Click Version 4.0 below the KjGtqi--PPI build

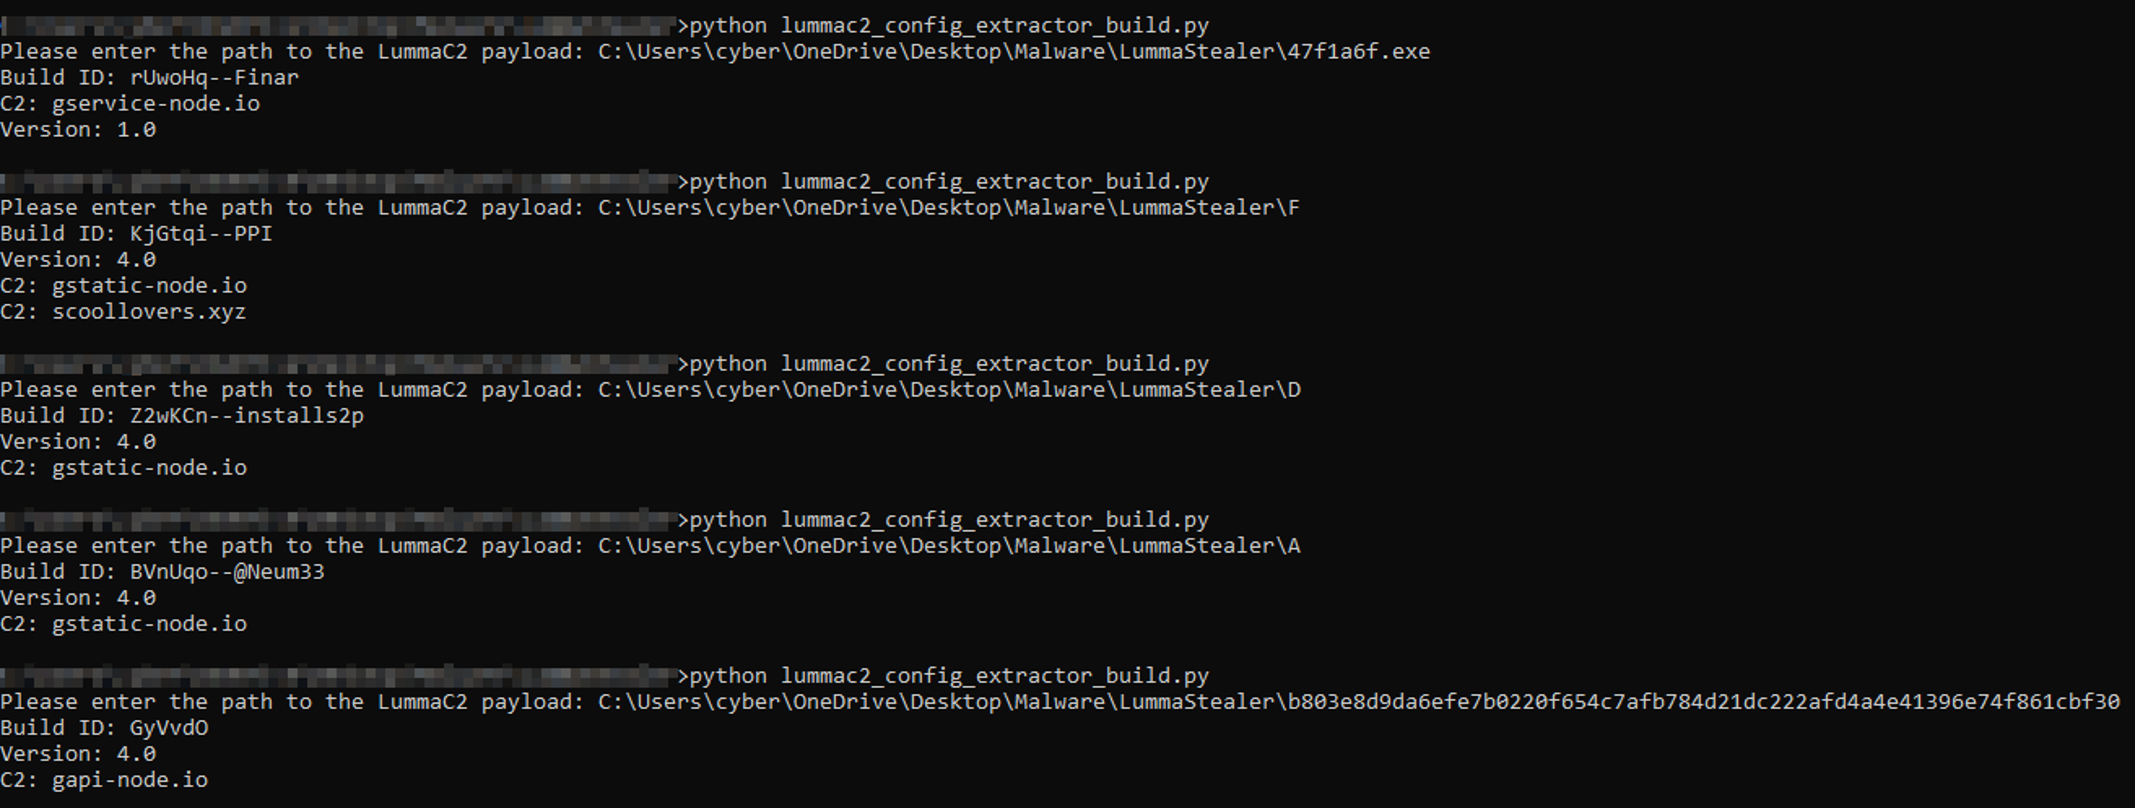point(78,260)
